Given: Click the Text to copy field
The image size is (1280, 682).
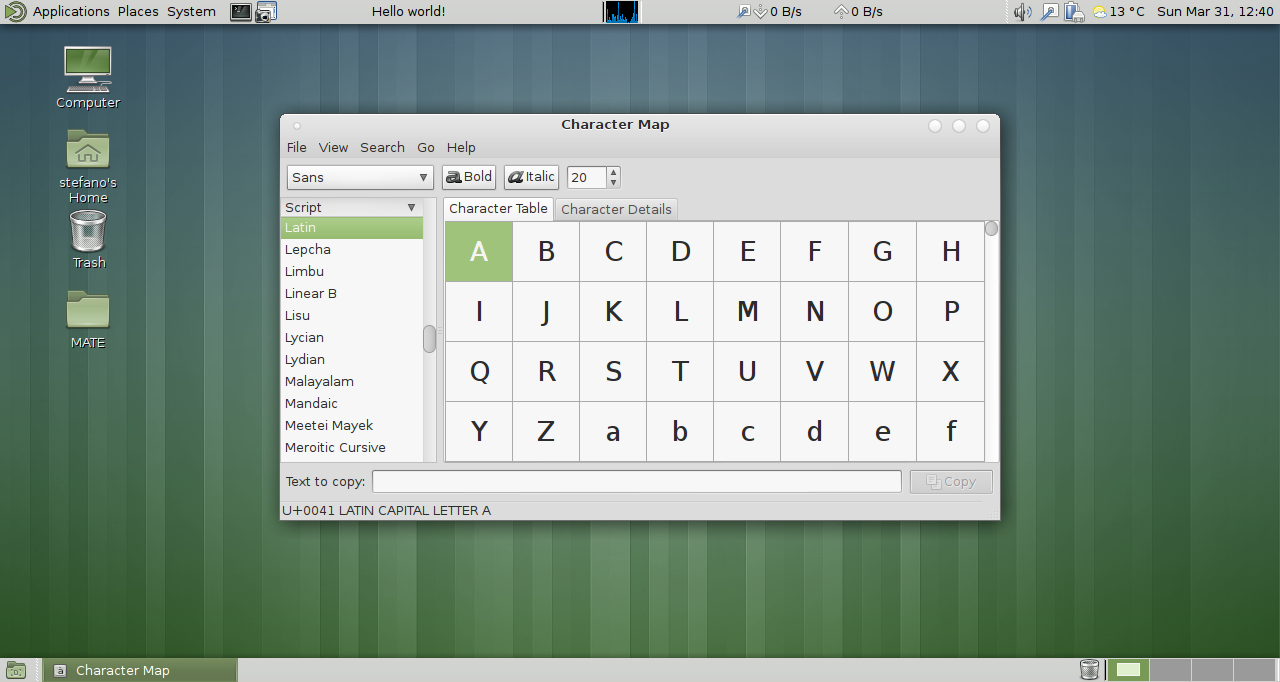Looking at the screenshot, I should coord(636,481).
